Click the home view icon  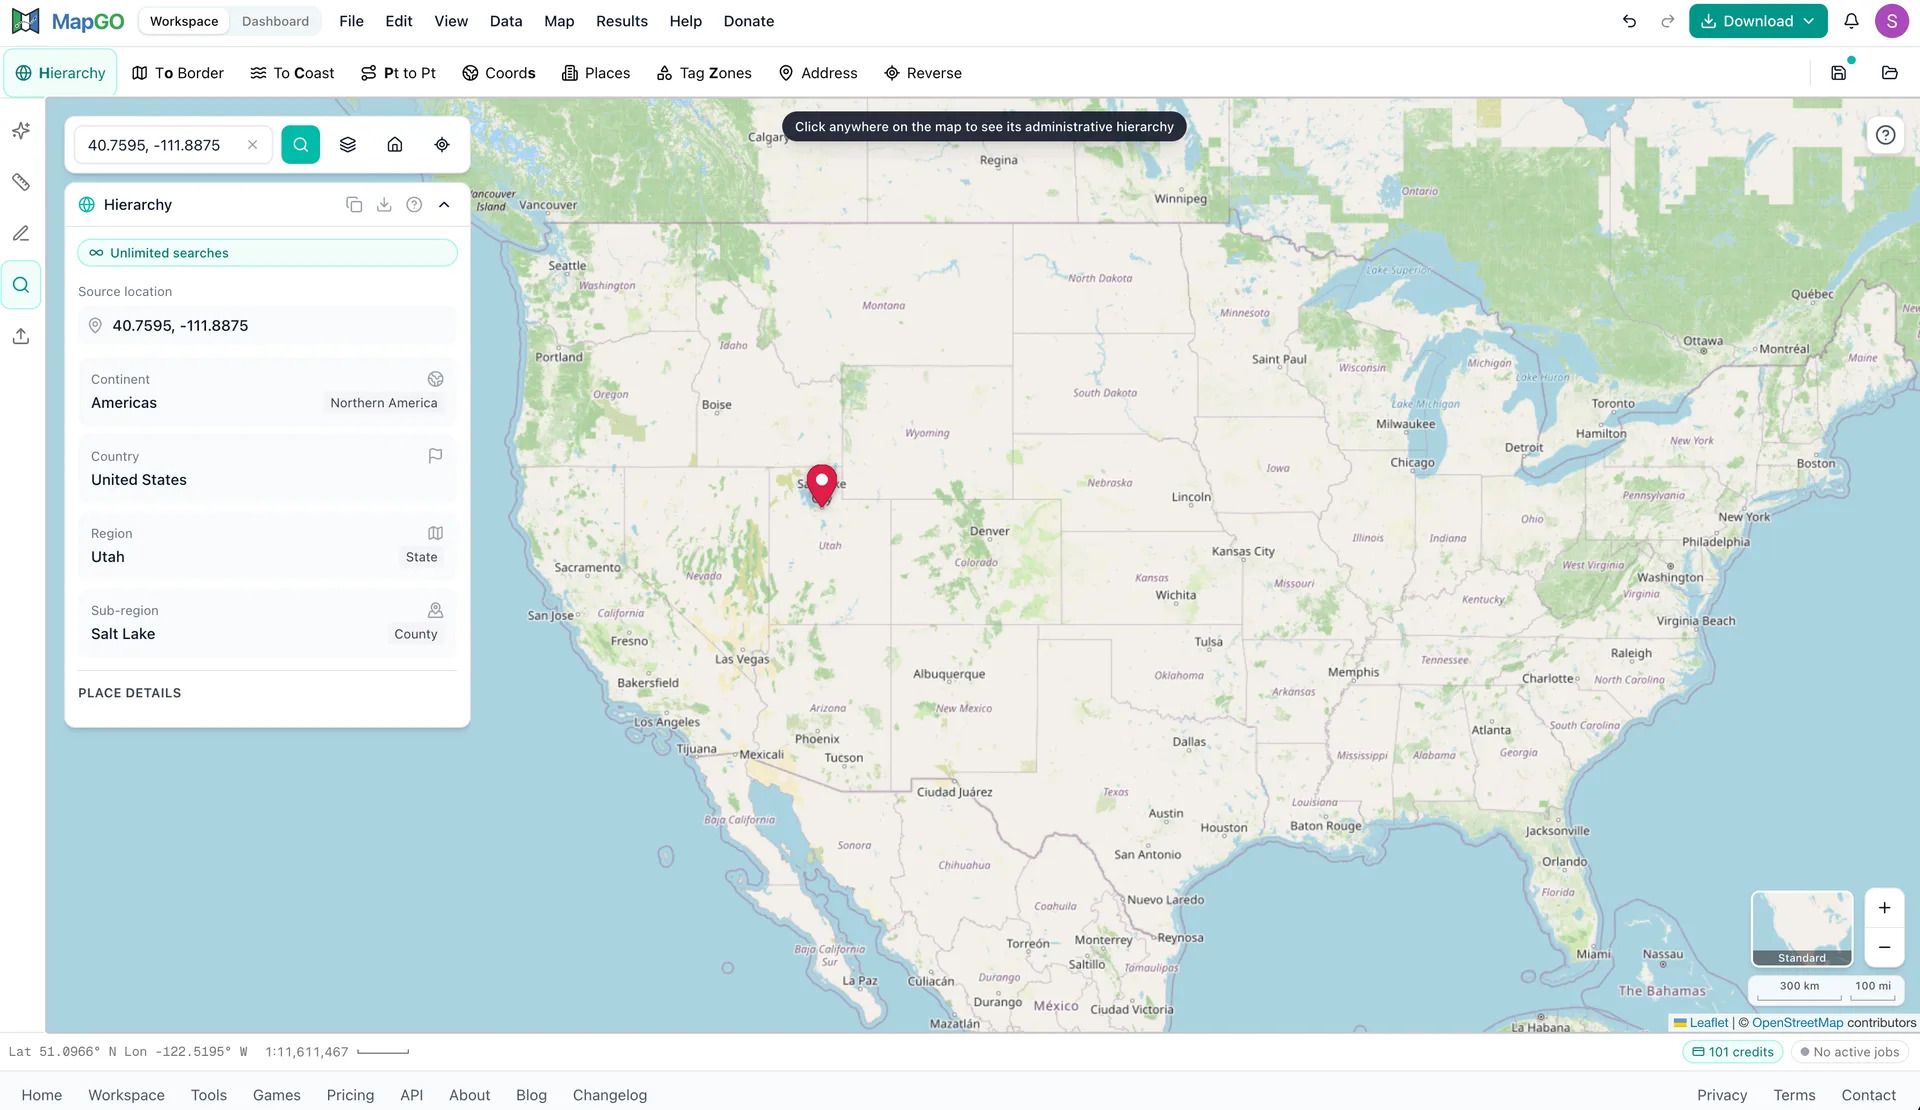click(x=395, y=145)
